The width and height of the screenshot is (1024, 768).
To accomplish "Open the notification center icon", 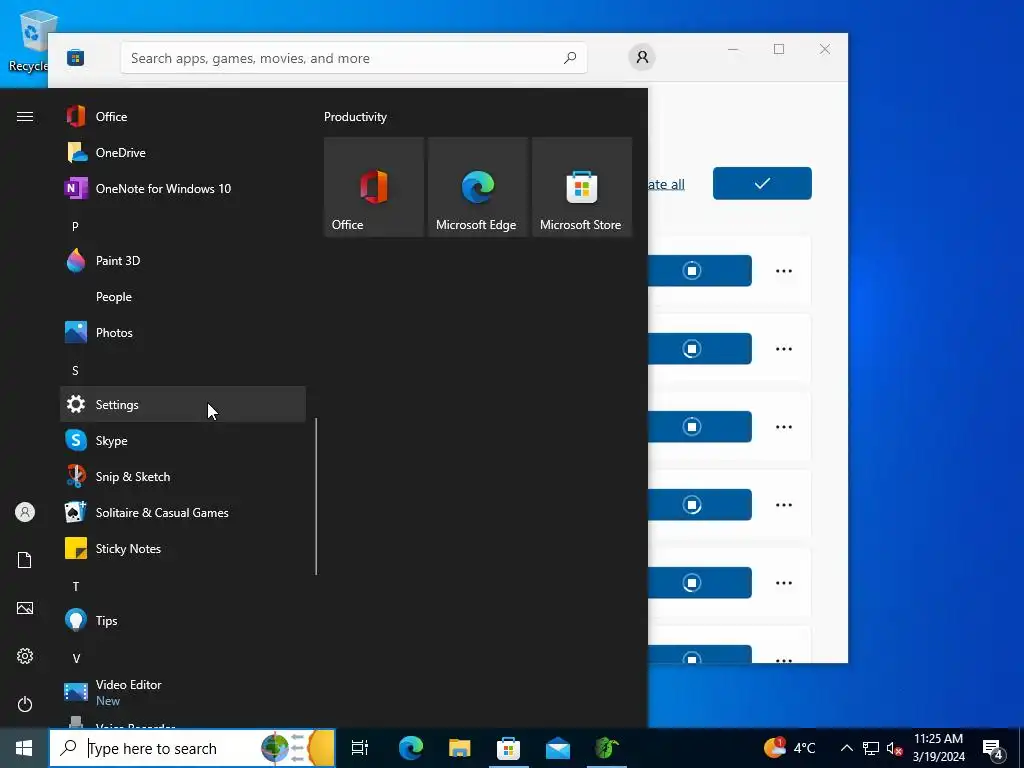I will pos(993,748).
